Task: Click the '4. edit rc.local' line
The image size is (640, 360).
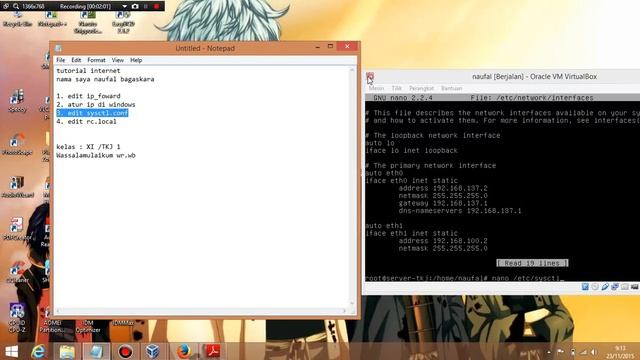Action: click(87, 122)
